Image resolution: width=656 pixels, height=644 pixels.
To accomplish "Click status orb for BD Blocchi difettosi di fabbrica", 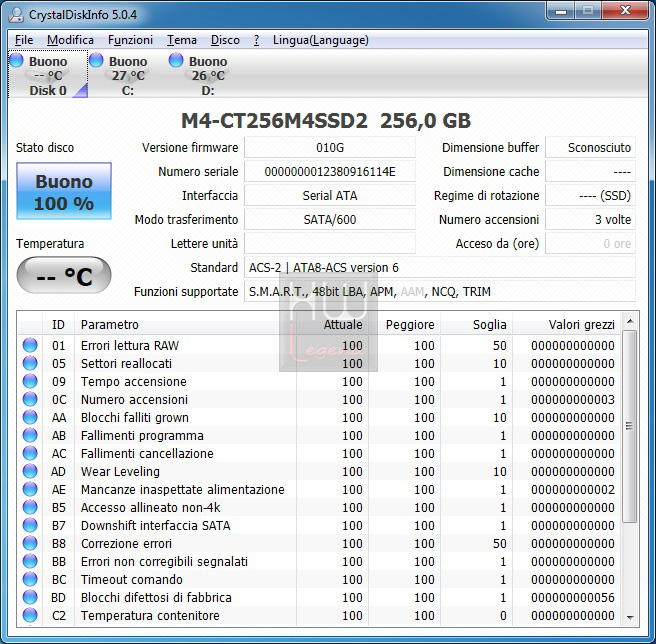I will tap(30, 597).
